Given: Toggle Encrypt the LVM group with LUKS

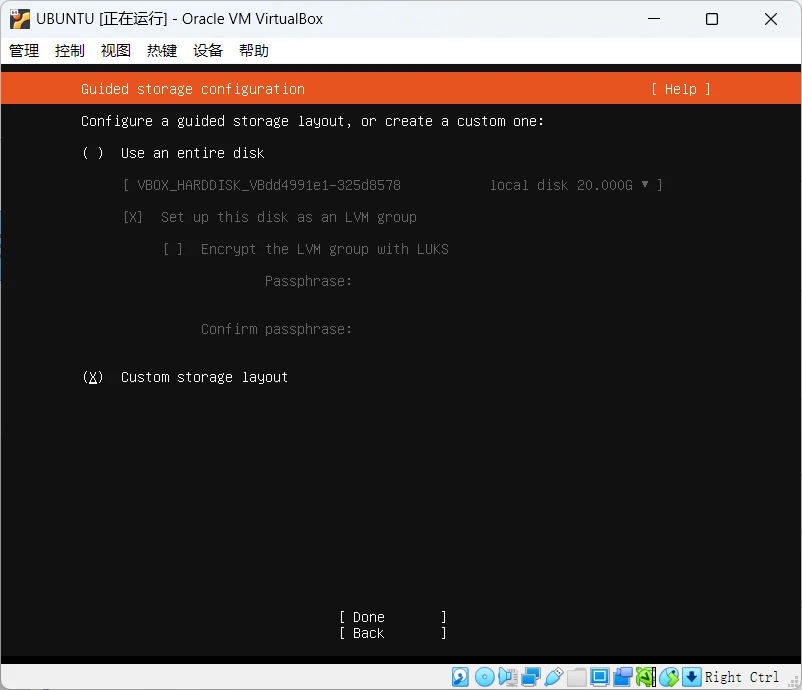Looking at the screenshot, I should click(x=173, y=249).
